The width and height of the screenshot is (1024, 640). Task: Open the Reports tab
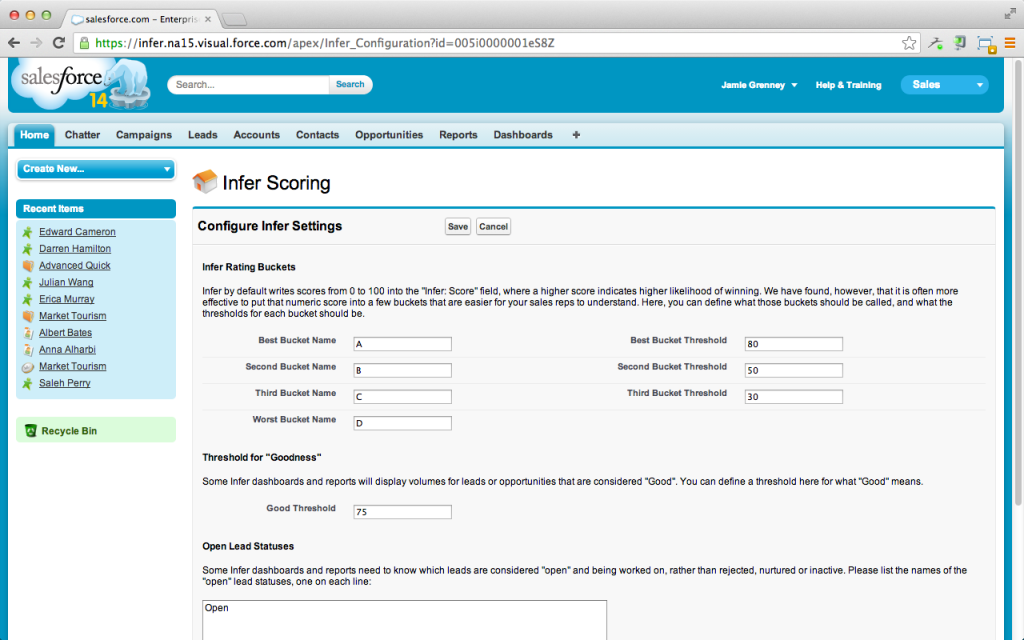pyautogui.click(x=458, y=135)
